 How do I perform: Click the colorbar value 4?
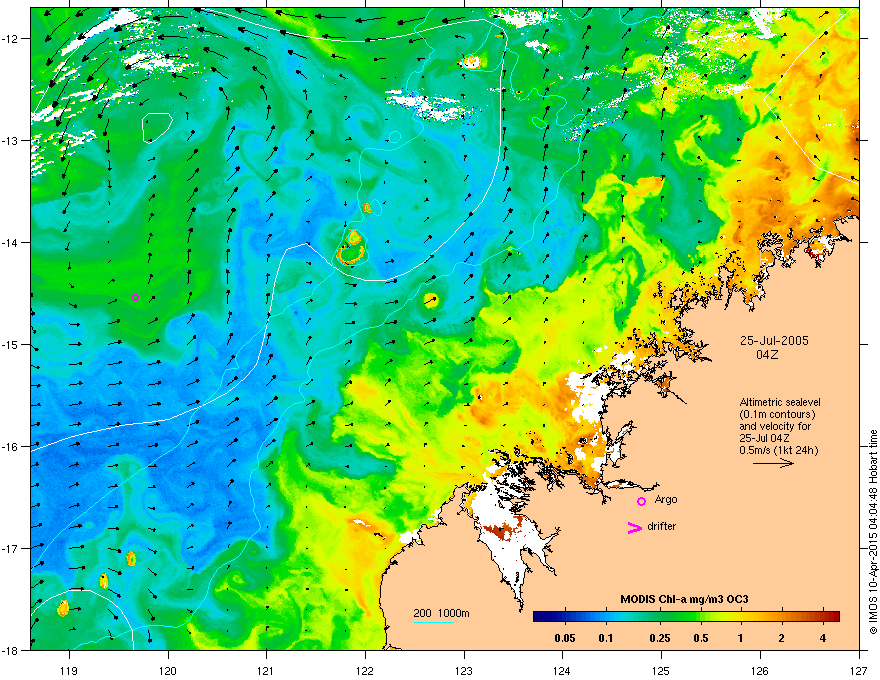pos(823,638)
